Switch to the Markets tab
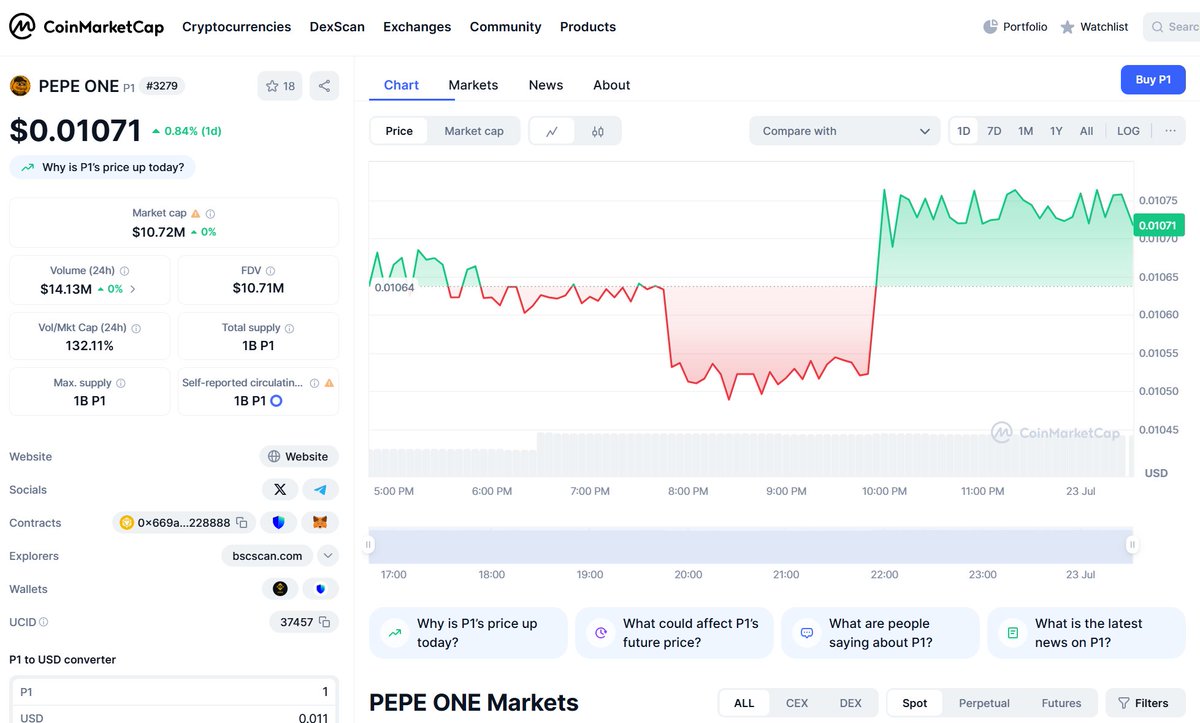 click(473, 85)
